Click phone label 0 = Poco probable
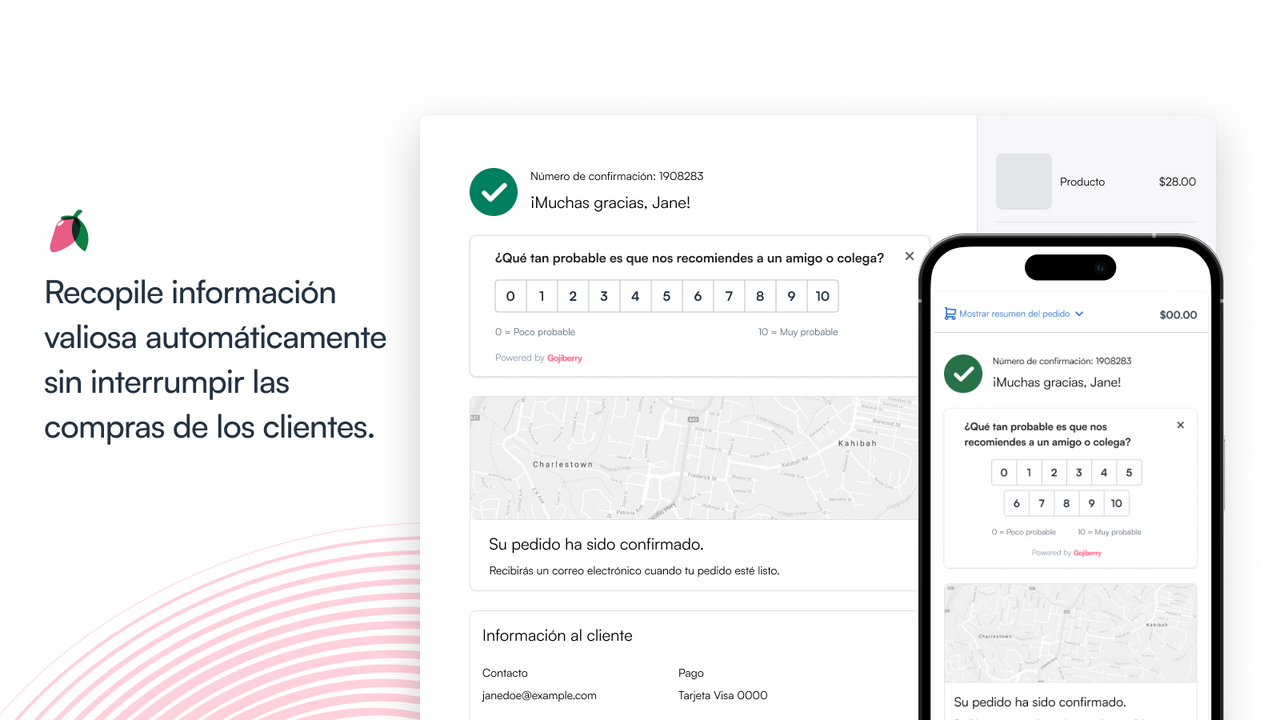 [1024, 532]
